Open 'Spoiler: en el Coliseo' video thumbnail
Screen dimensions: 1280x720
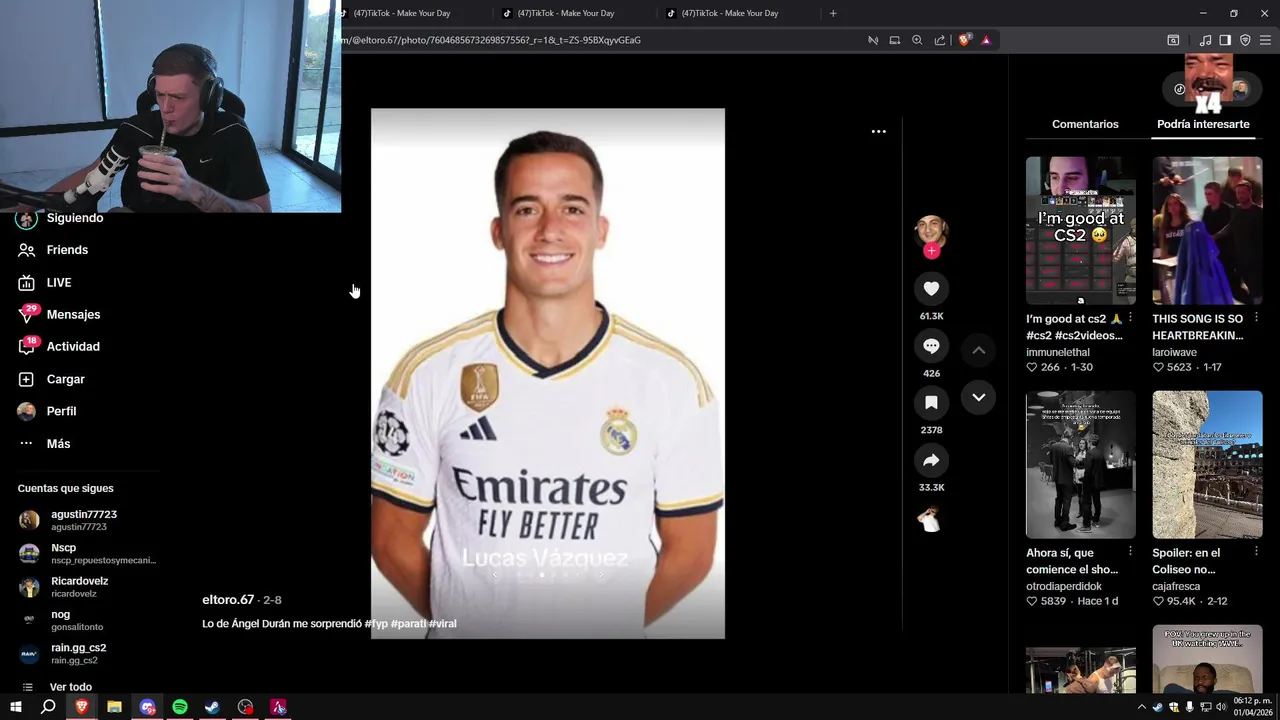click(1207, 465)
